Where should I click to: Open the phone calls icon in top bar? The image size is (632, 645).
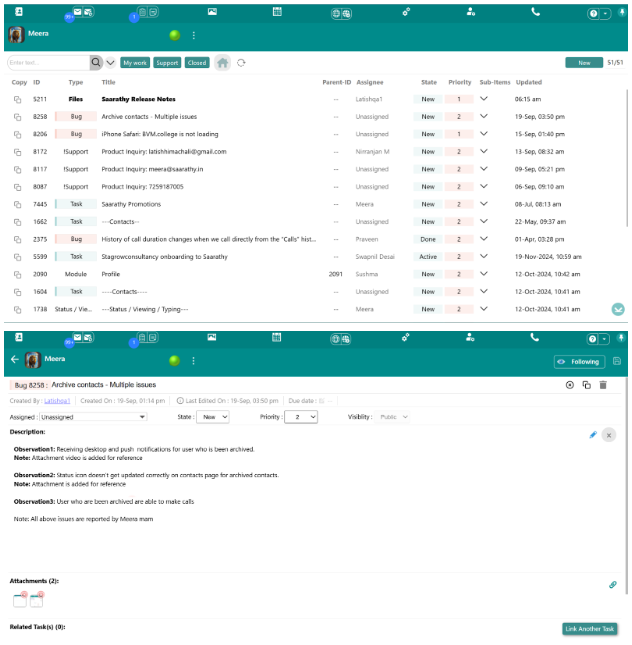[536, 12]
